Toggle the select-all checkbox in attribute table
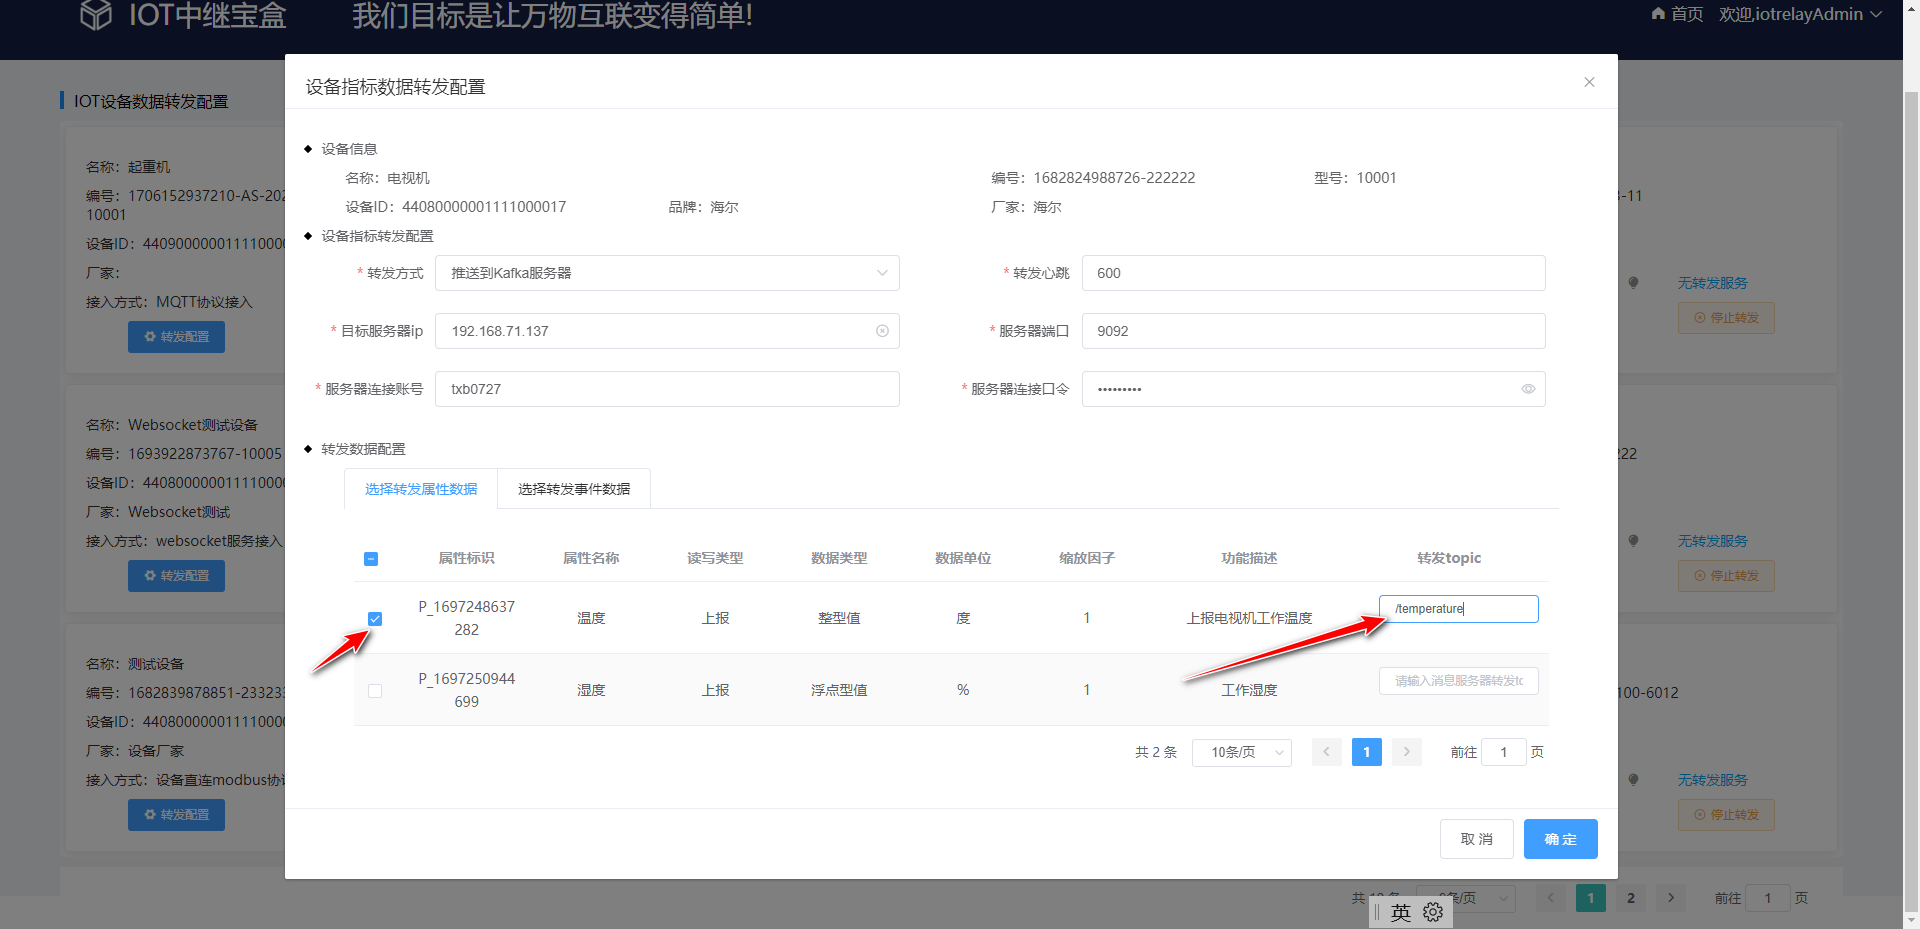 pos(371,558)
